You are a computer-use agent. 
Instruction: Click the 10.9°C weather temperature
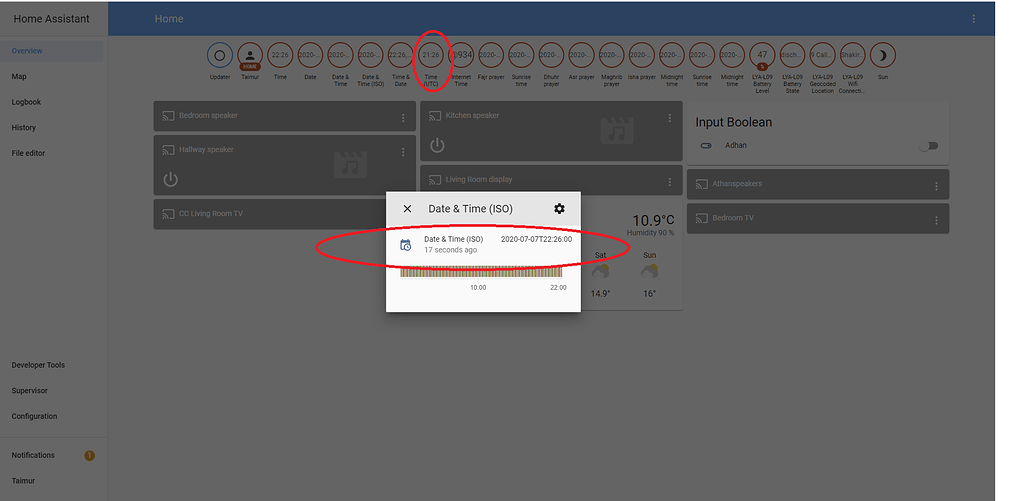point(653,220)
